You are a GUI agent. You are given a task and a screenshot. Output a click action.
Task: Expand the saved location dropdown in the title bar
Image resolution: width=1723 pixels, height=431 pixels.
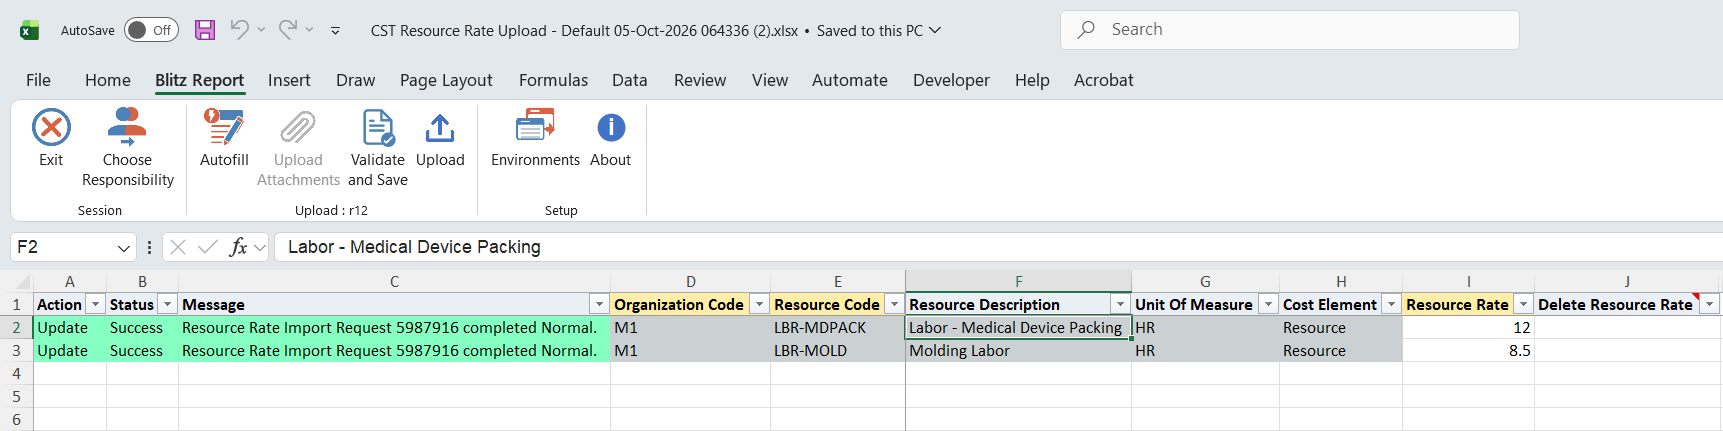935,30
